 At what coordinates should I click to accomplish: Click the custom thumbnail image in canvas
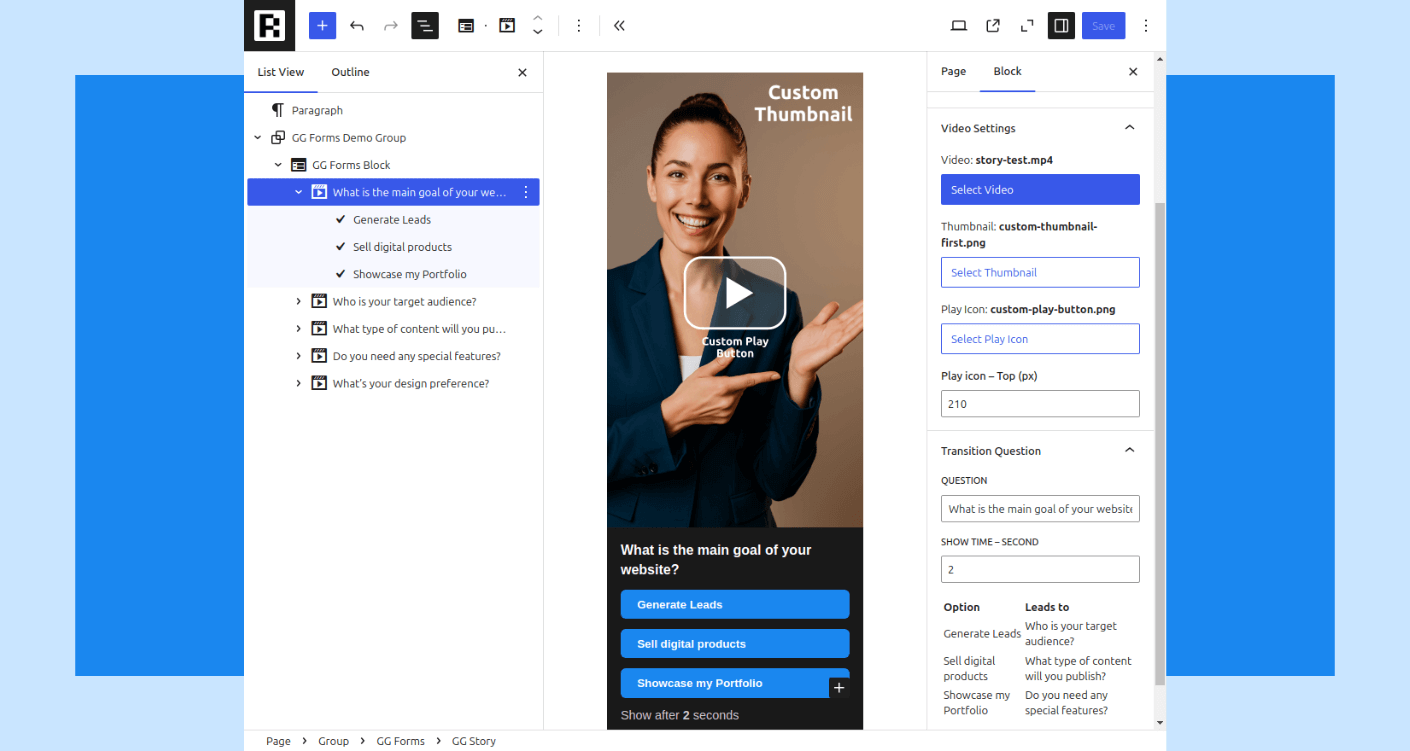point(735,300)
